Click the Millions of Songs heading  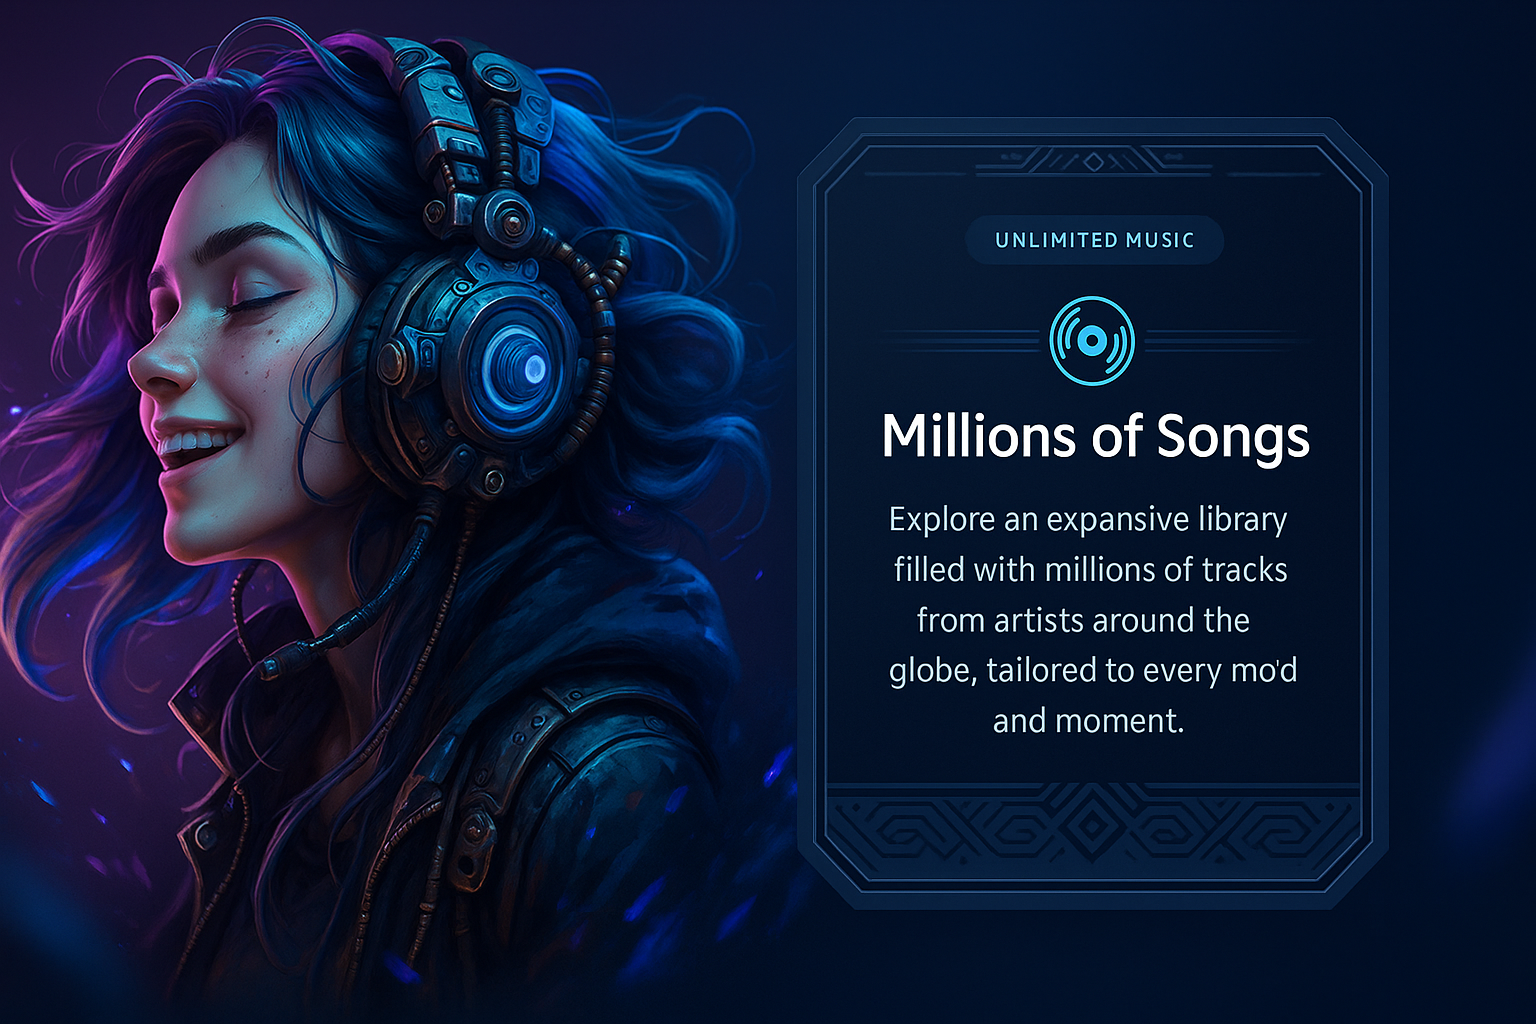click(1095, 437)
